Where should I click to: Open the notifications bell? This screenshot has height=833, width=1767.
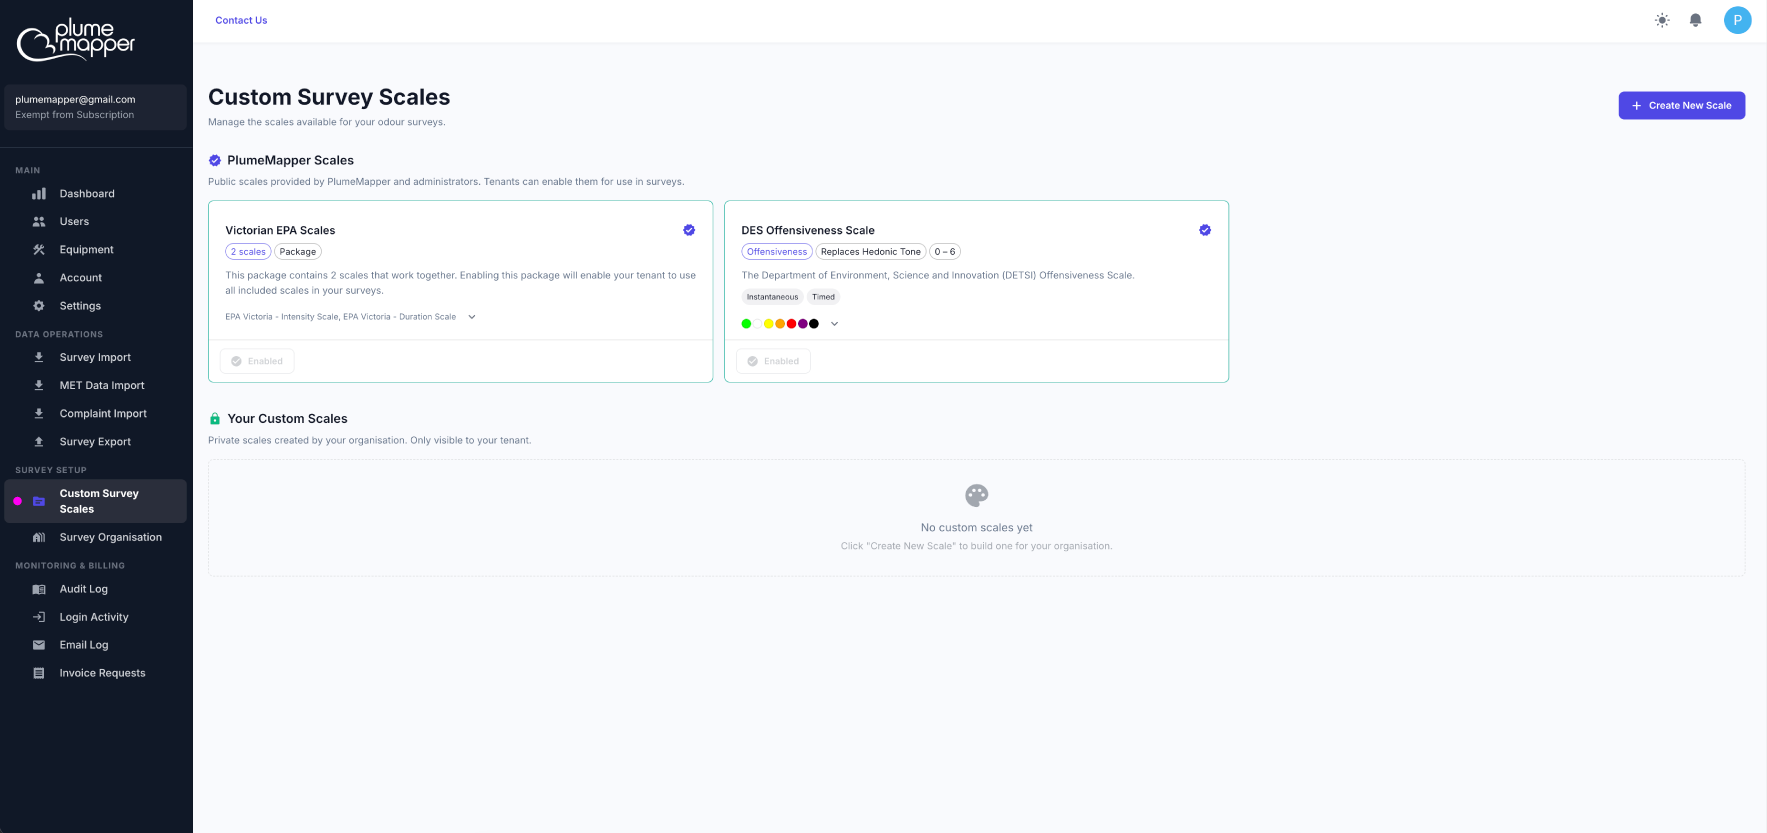pyautogui.click(x=1695, y=20)
